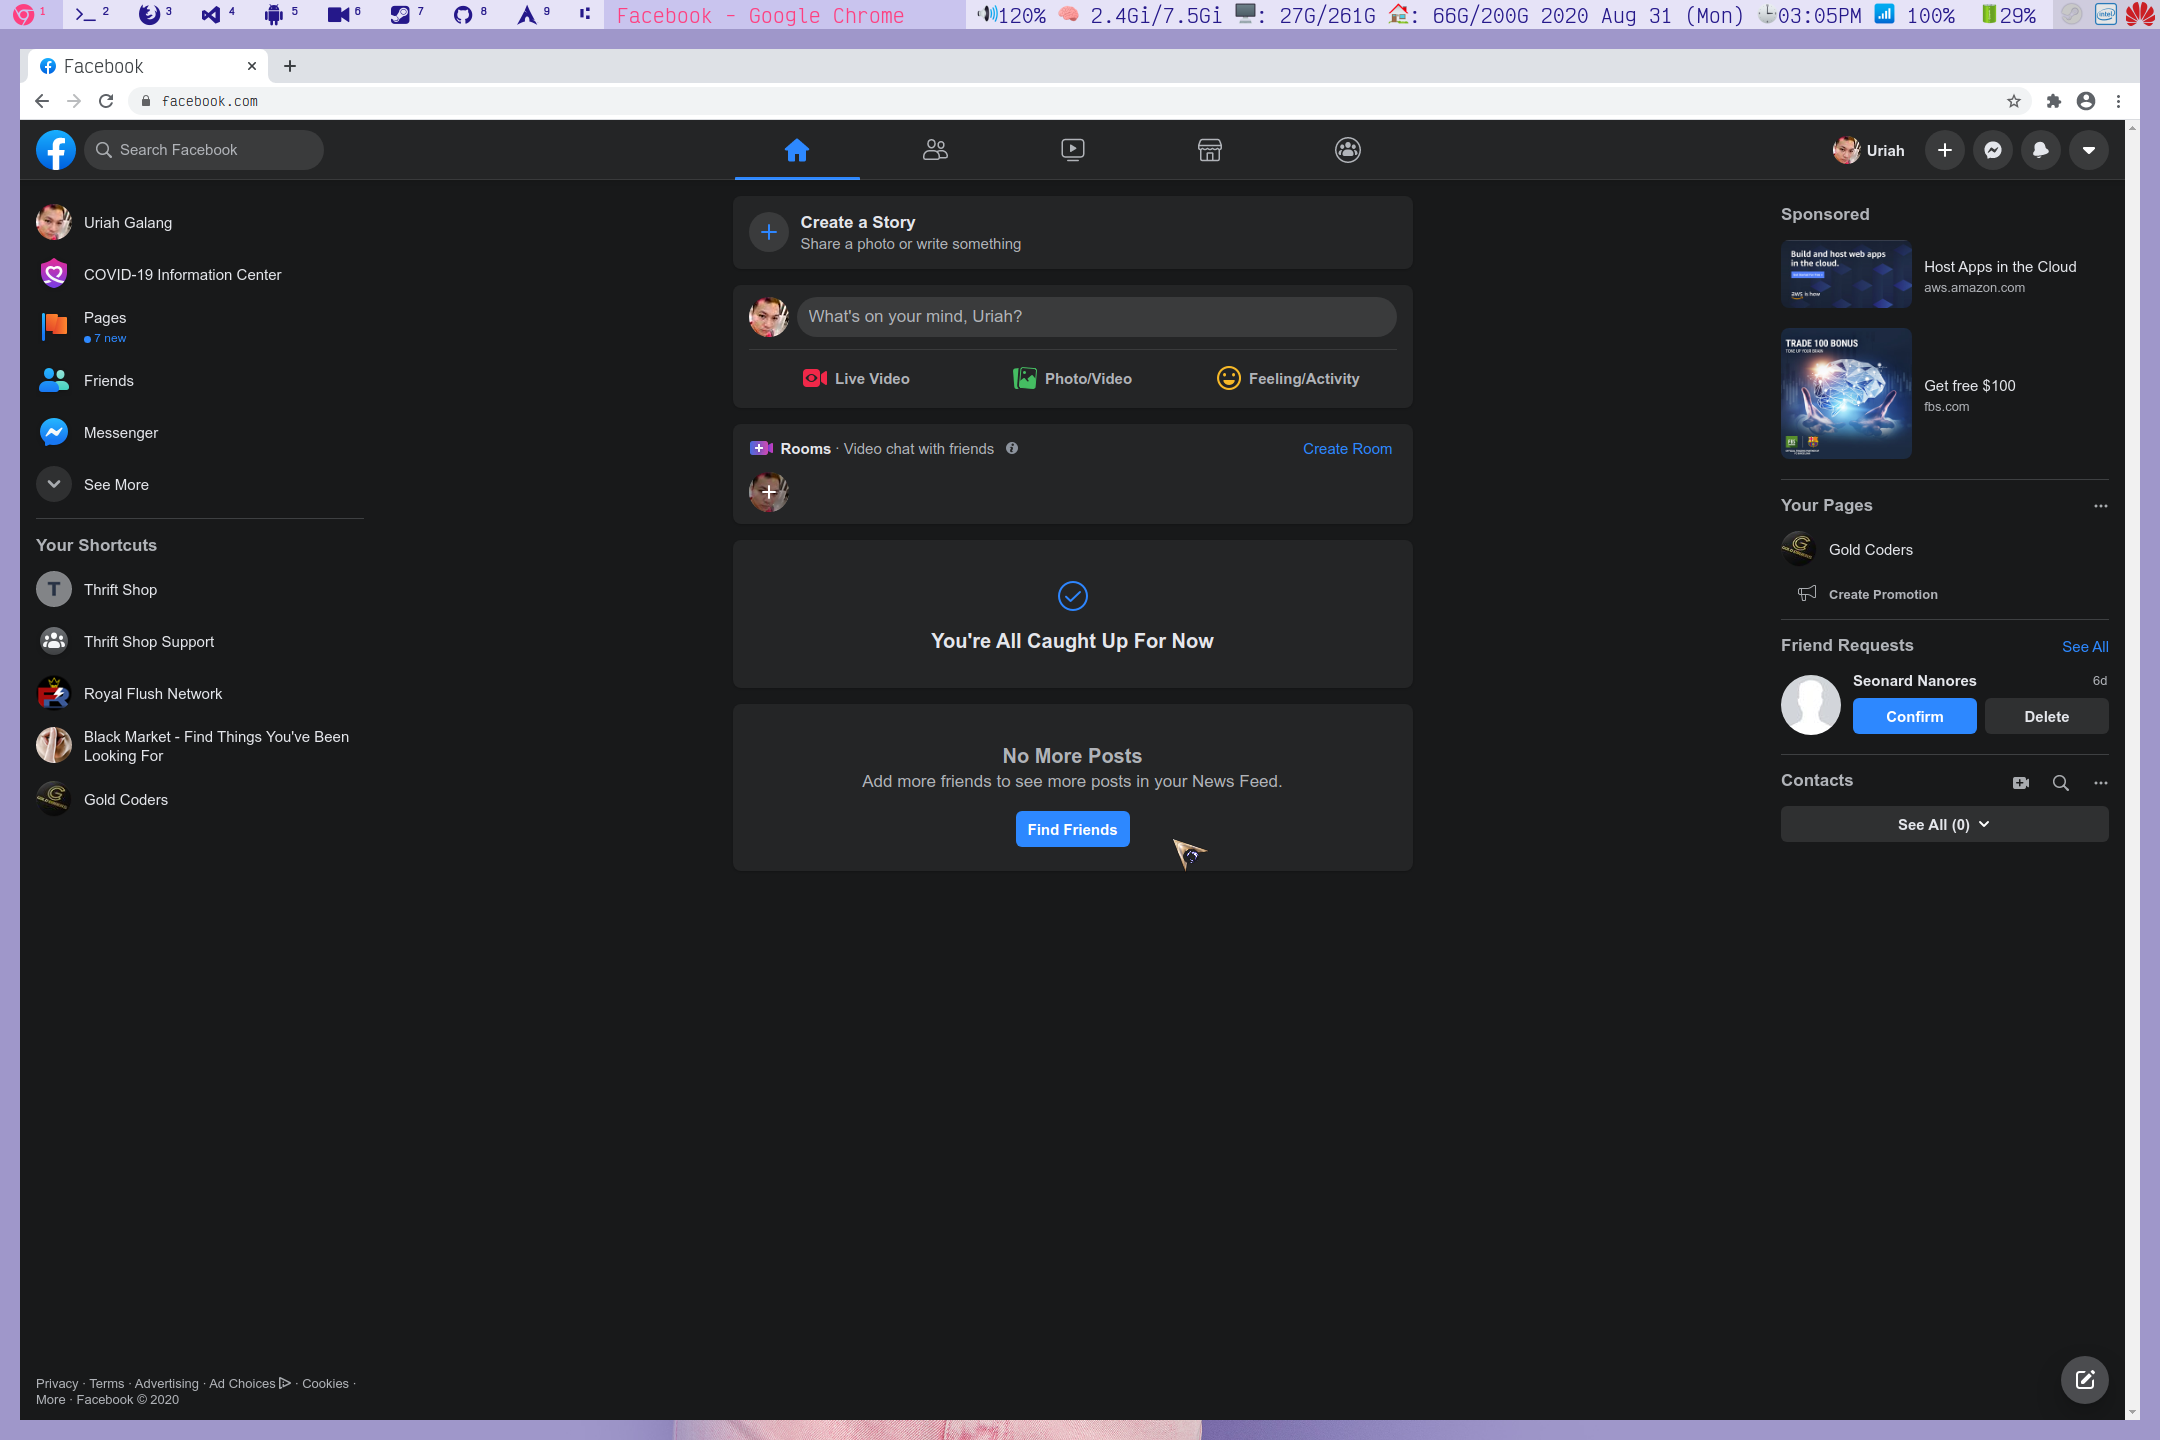
Task: Open COVID-19 Information Center
Action: click(x=200, y=274)
